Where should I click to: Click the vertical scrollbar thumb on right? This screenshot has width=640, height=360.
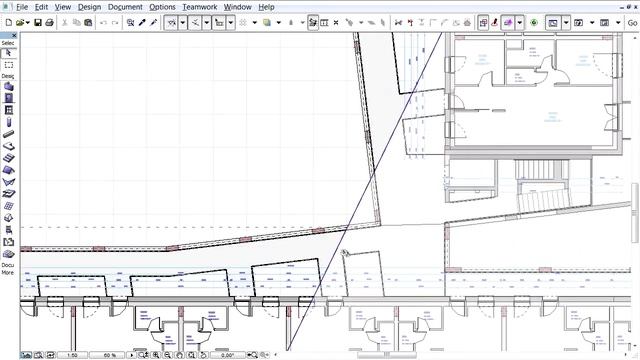[636, 212]
